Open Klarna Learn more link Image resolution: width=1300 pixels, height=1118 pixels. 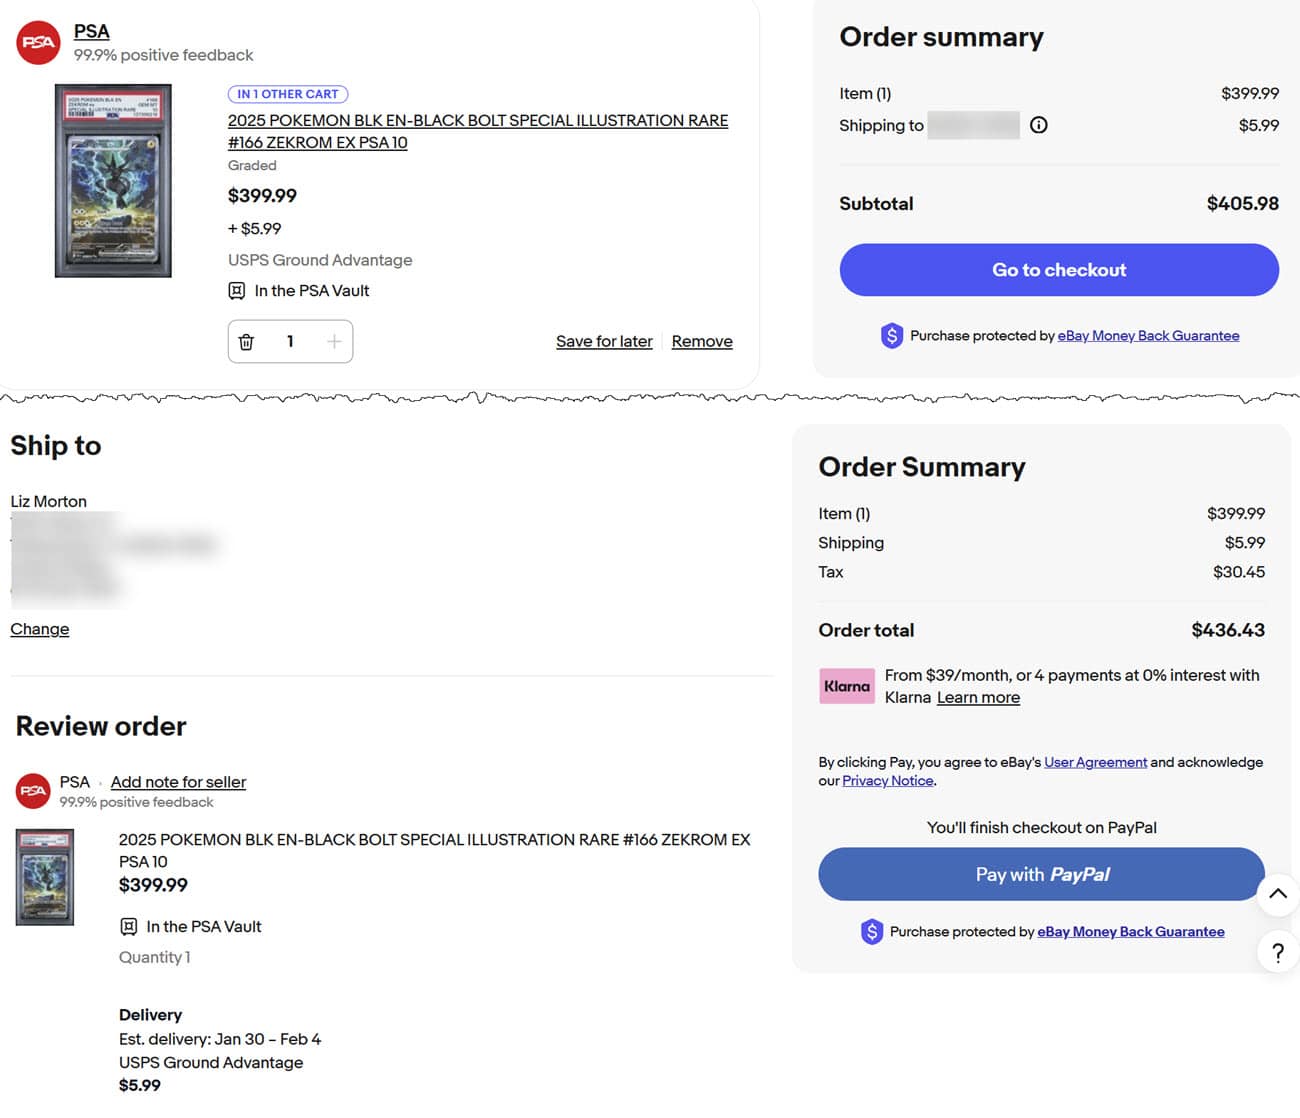978,698
